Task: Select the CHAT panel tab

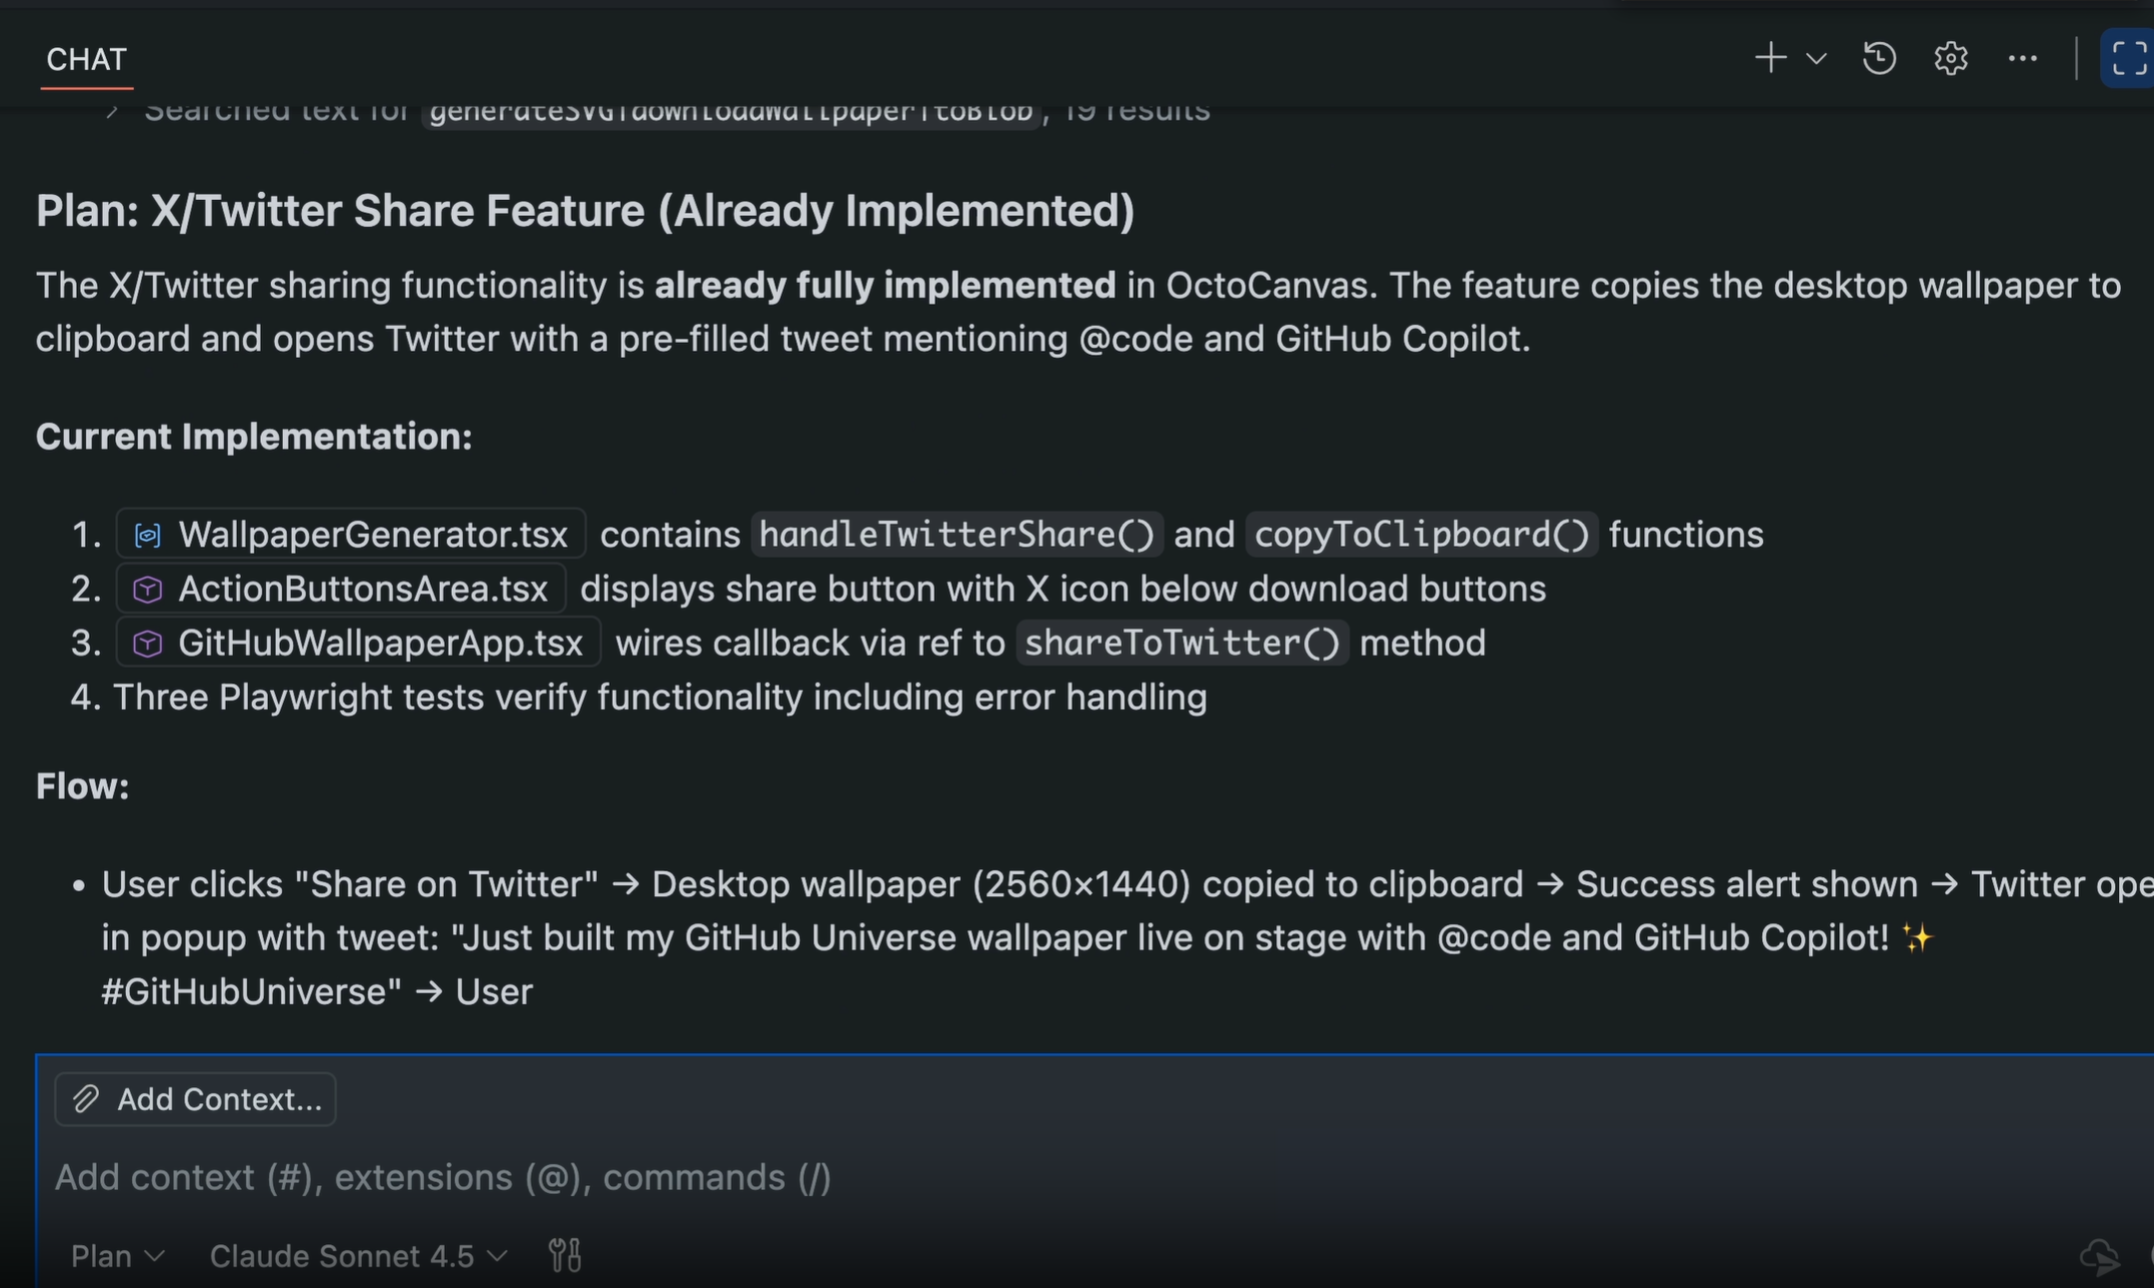Action: coord(86,59)
